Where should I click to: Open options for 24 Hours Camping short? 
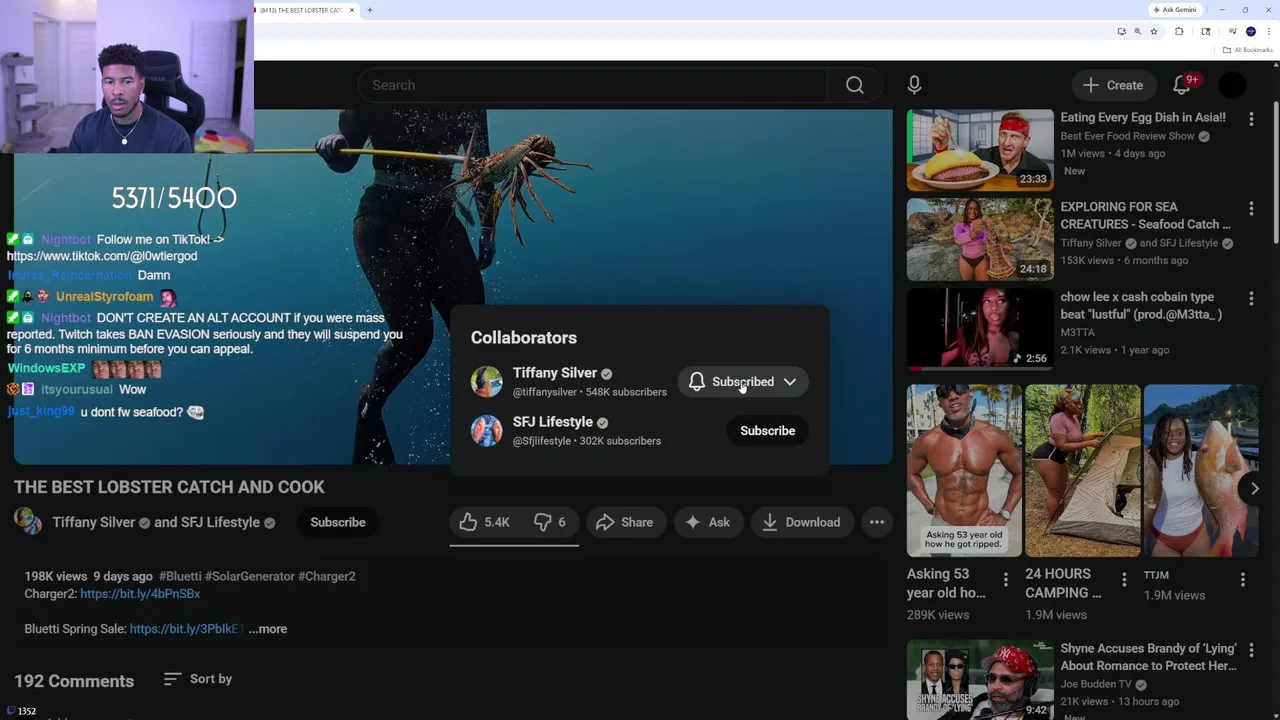1124,580
